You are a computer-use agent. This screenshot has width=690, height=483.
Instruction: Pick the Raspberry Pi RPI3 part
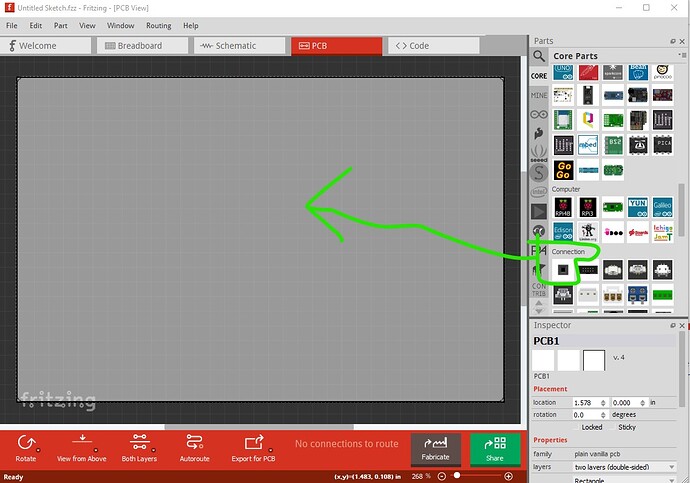[588, 207]
